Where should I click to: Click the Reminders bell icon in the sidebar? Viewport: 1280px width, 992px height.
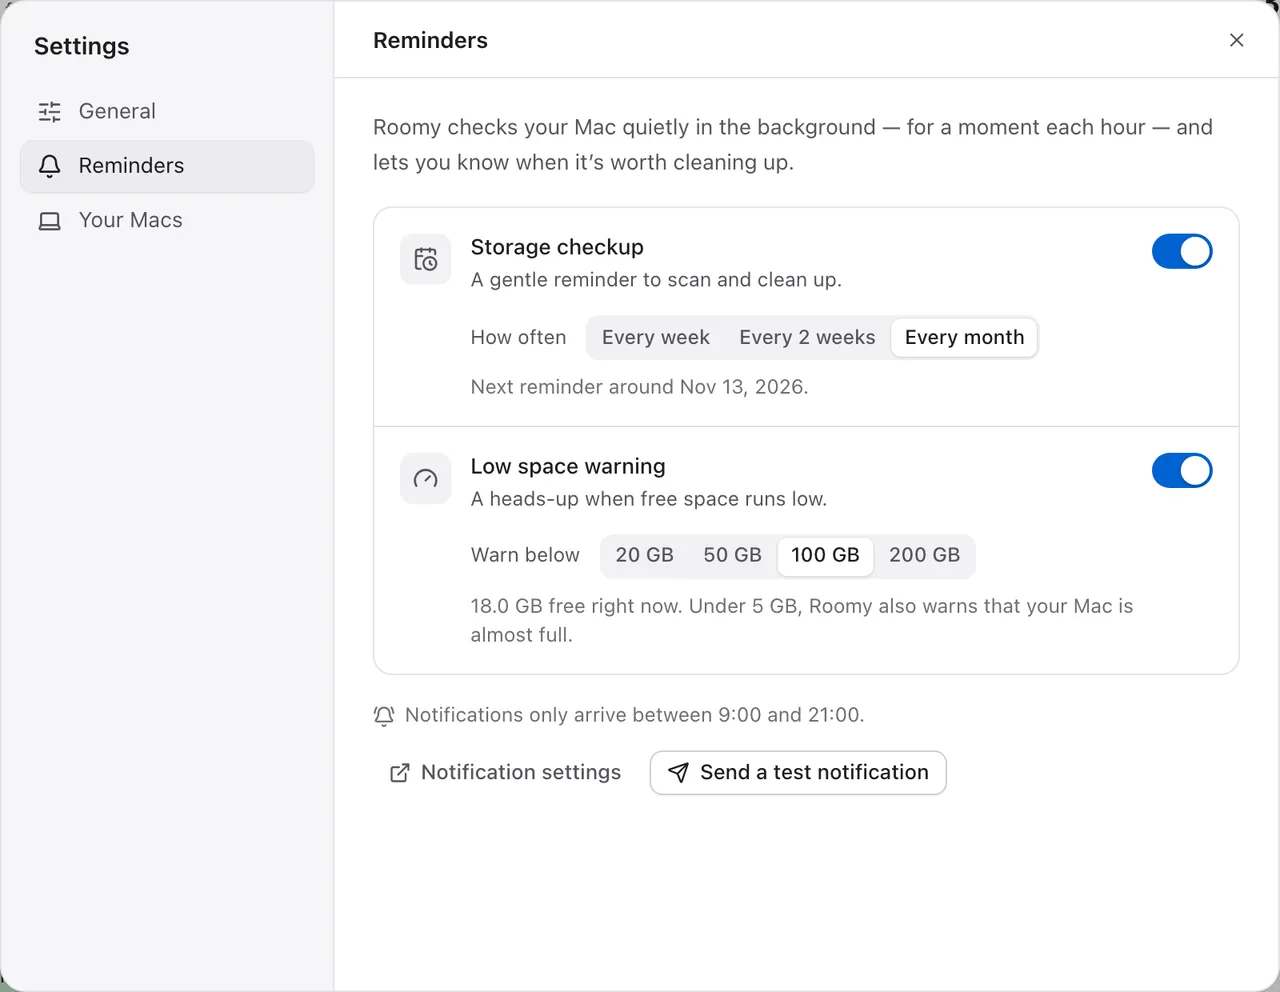[x=50, y=166]
